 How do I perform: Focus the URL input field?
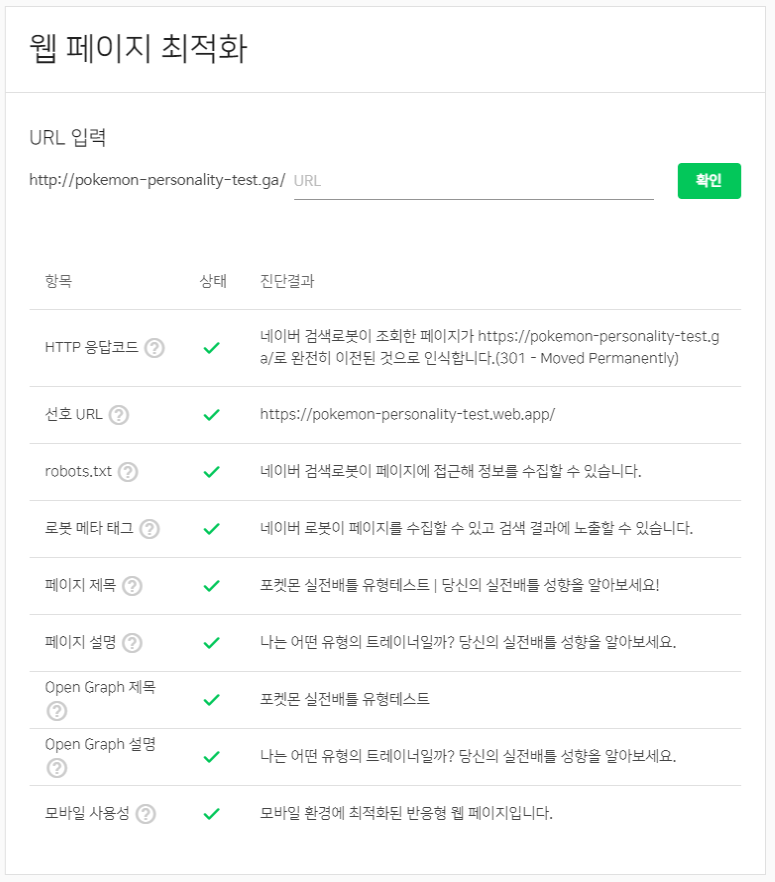click(x=473, y=181)
